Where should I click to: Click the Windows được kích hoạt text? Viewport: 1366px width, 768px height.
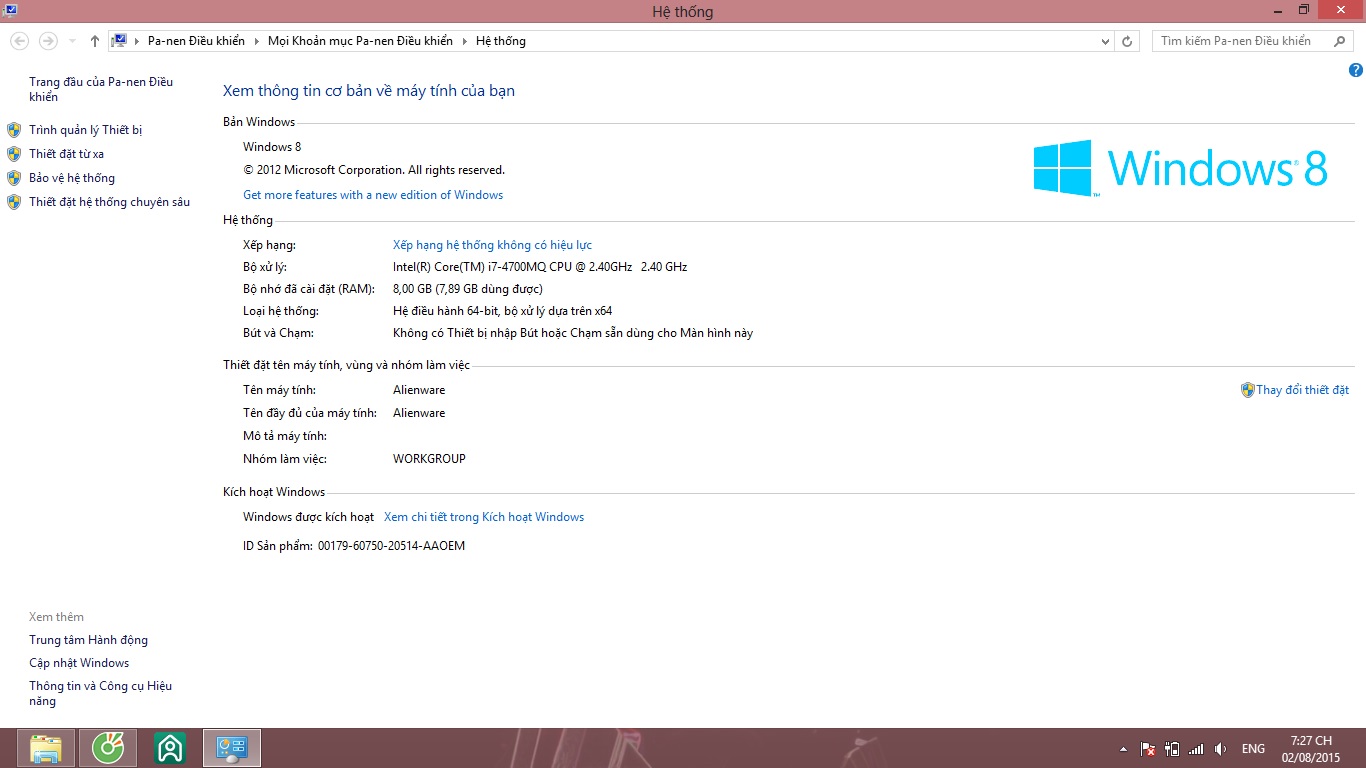tap(308, 517)
